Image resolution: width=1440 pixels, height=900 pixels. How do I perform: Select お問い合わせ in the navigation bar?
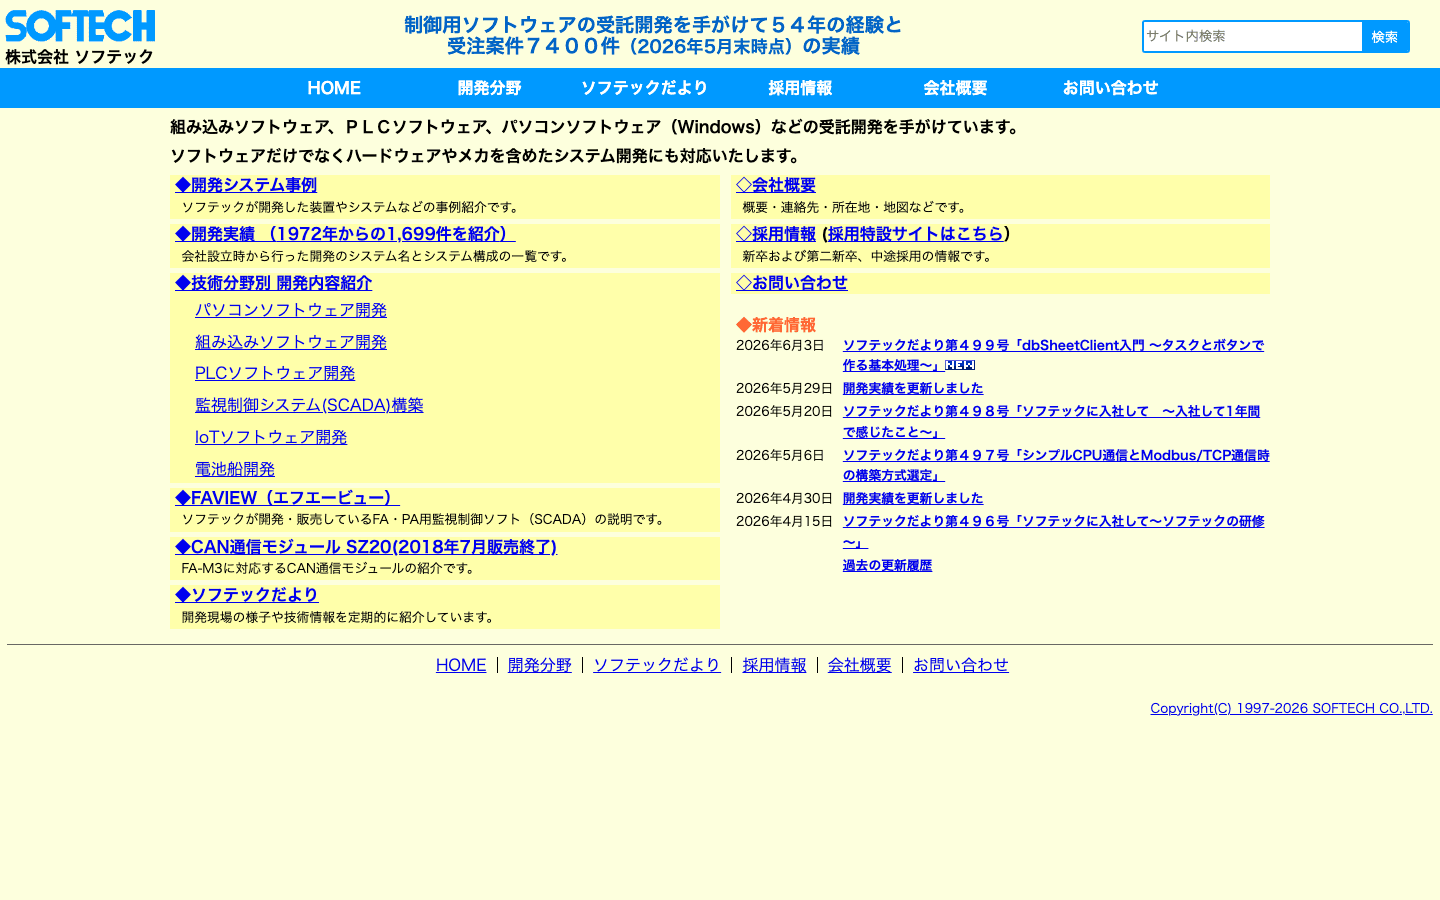(x=1110, y=88)
